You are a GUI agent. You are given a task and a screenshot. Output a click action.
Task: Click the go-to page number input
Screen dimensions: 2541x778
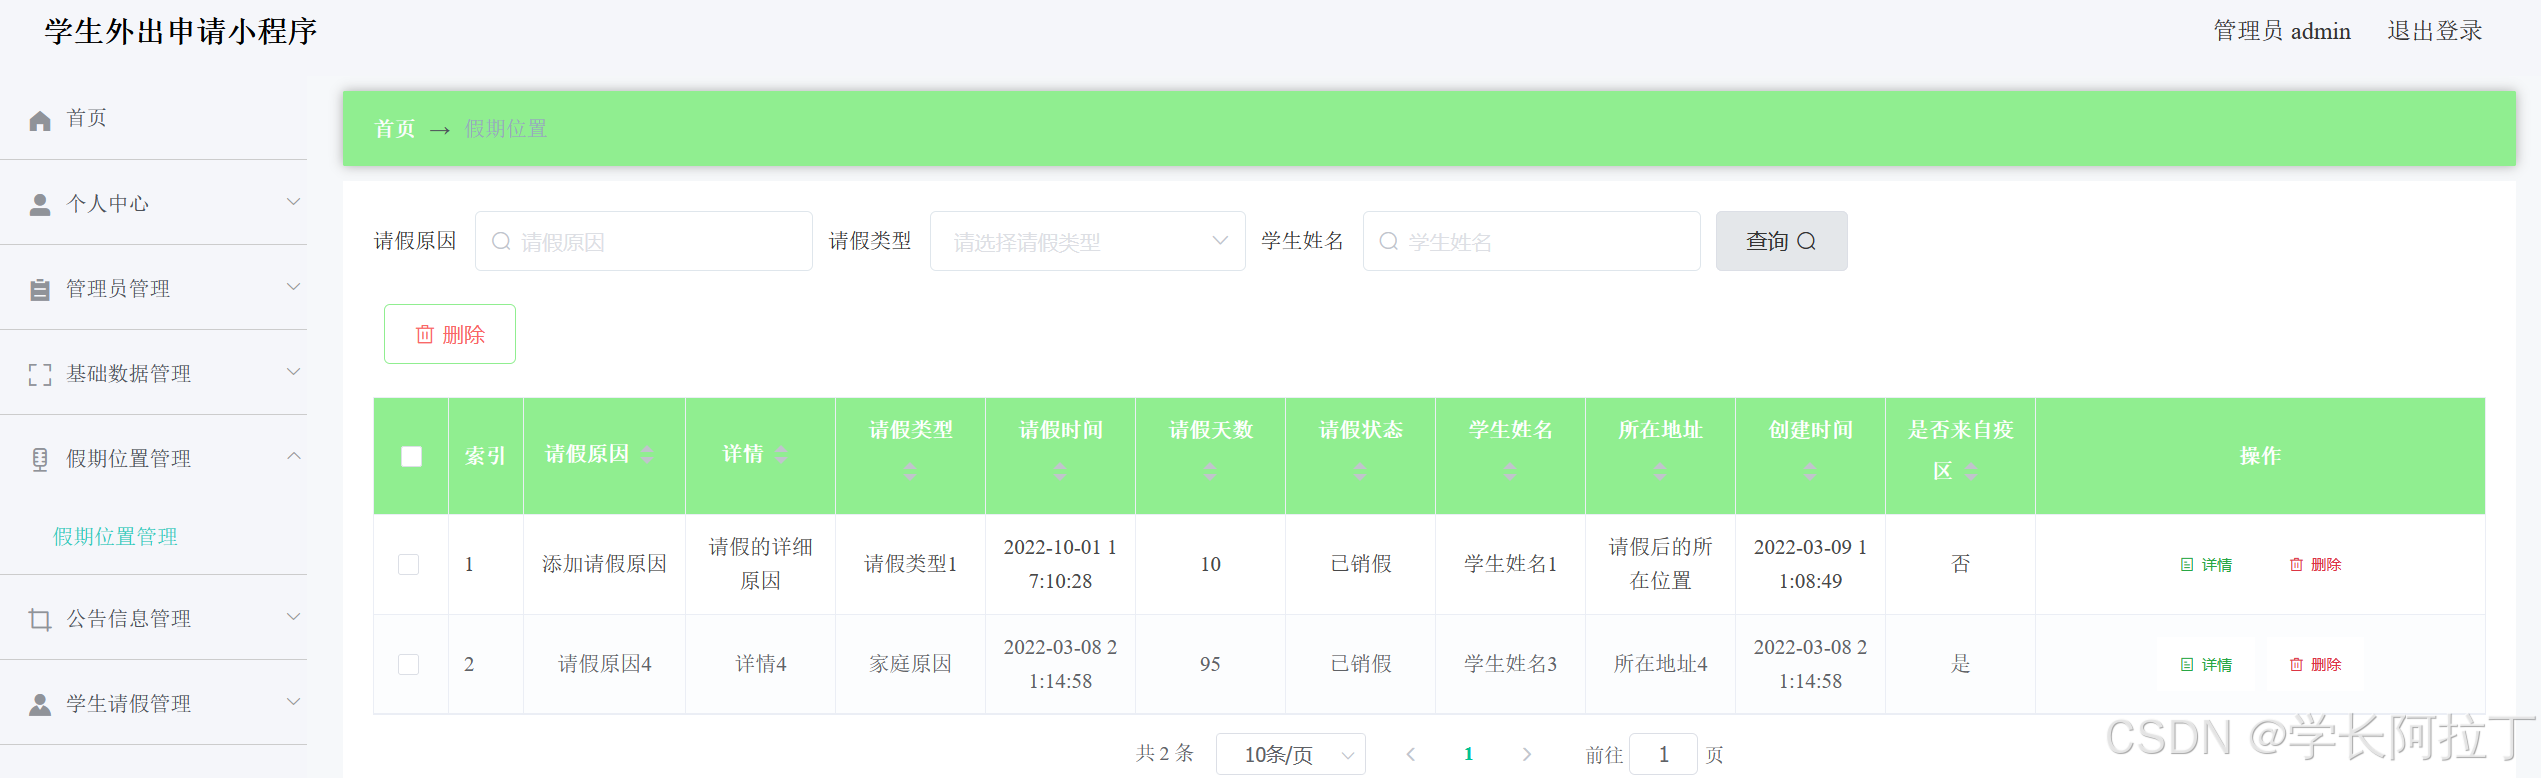(x=1663, y=754)
